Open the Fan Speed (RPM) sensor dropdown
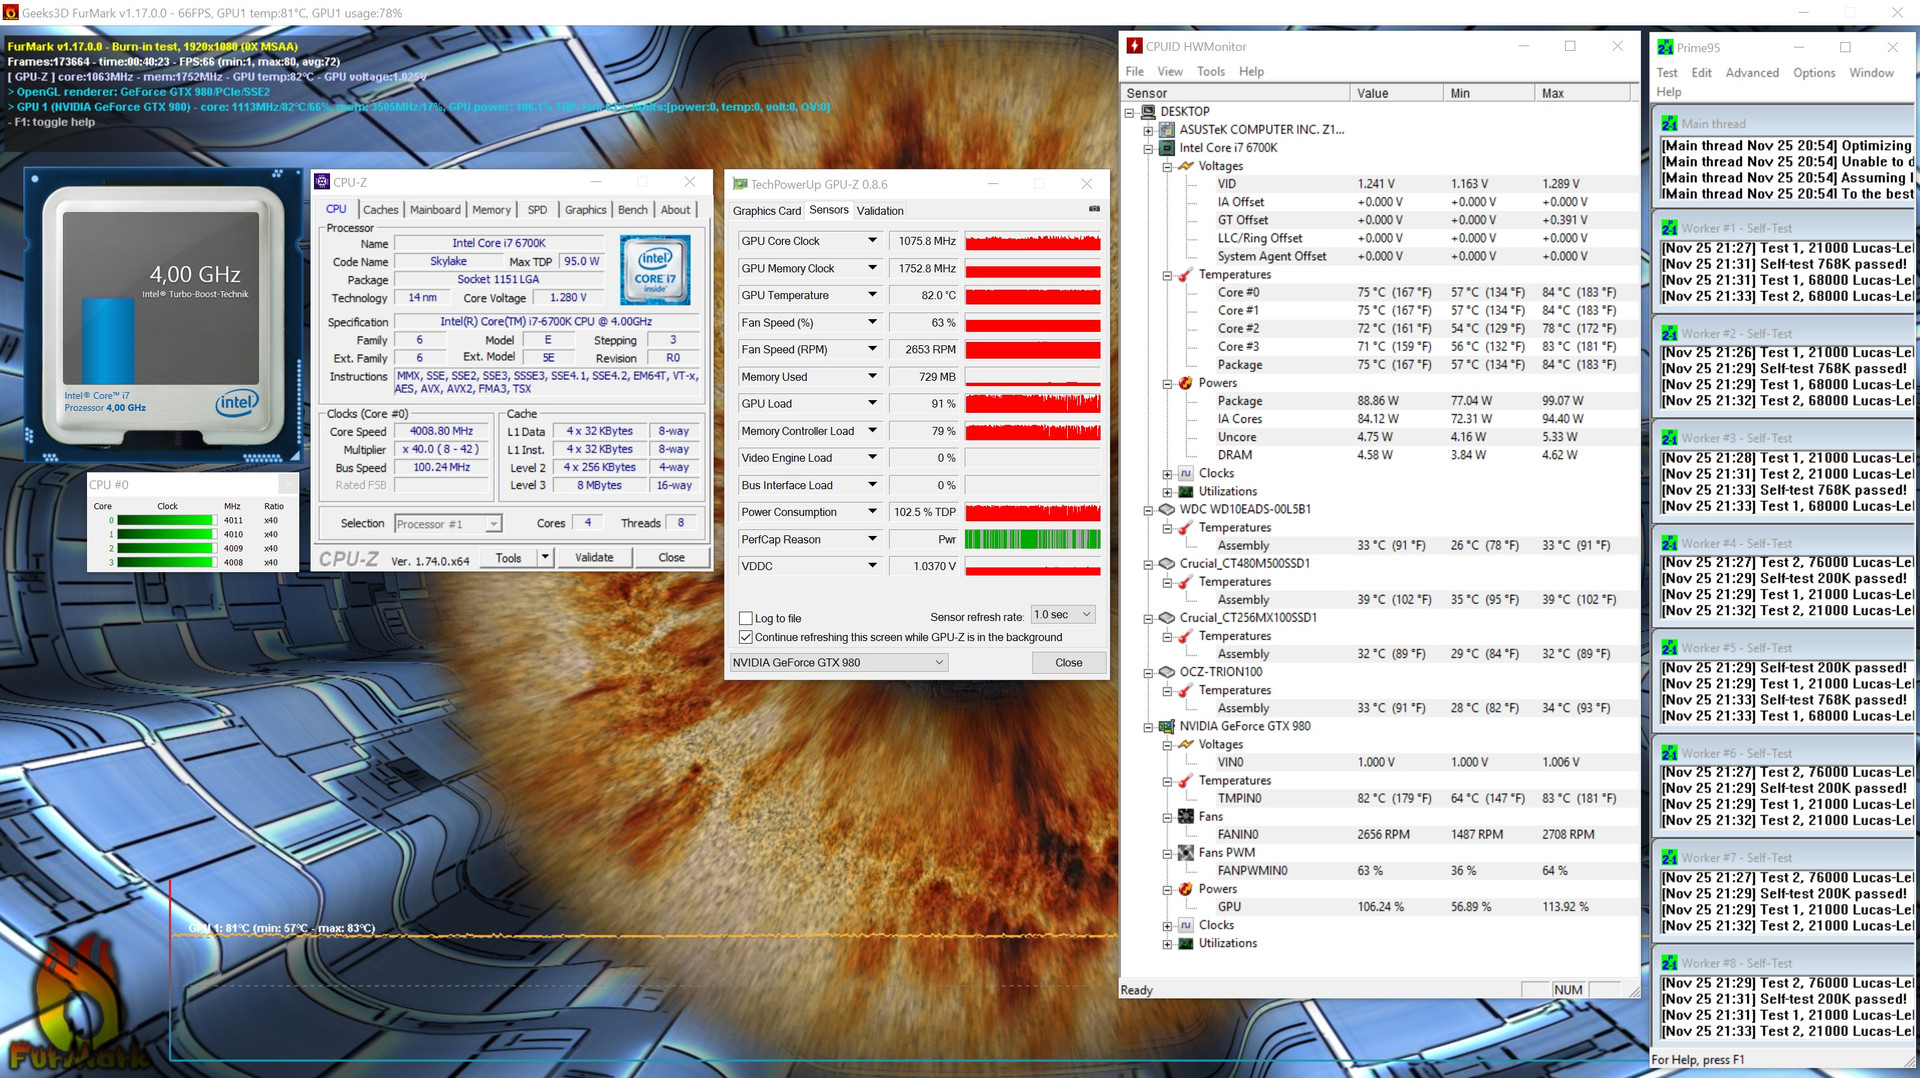1920x1078 pixels. click(872, 349)
